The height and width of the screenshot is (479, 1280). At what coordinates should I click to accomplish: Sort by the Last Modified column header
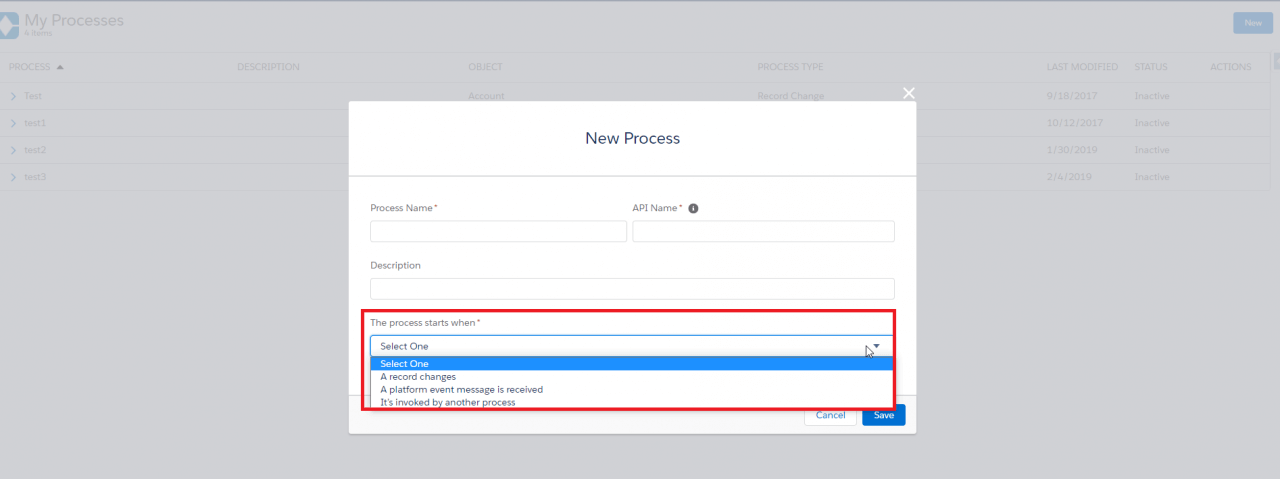tap(1082, 68)
